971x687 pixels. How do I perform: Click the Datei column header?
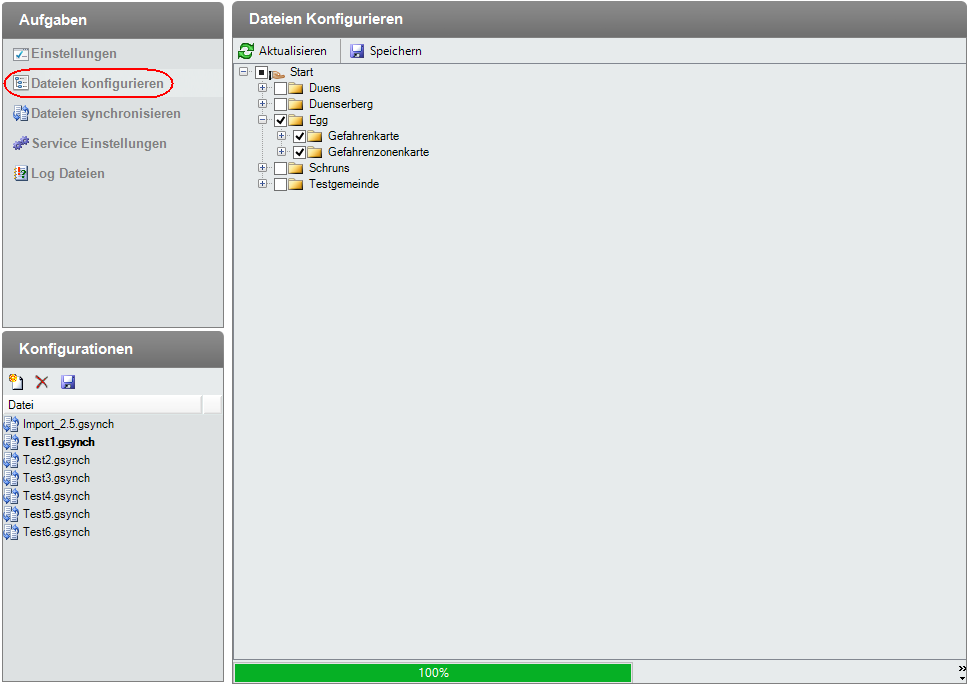point(100,405)
